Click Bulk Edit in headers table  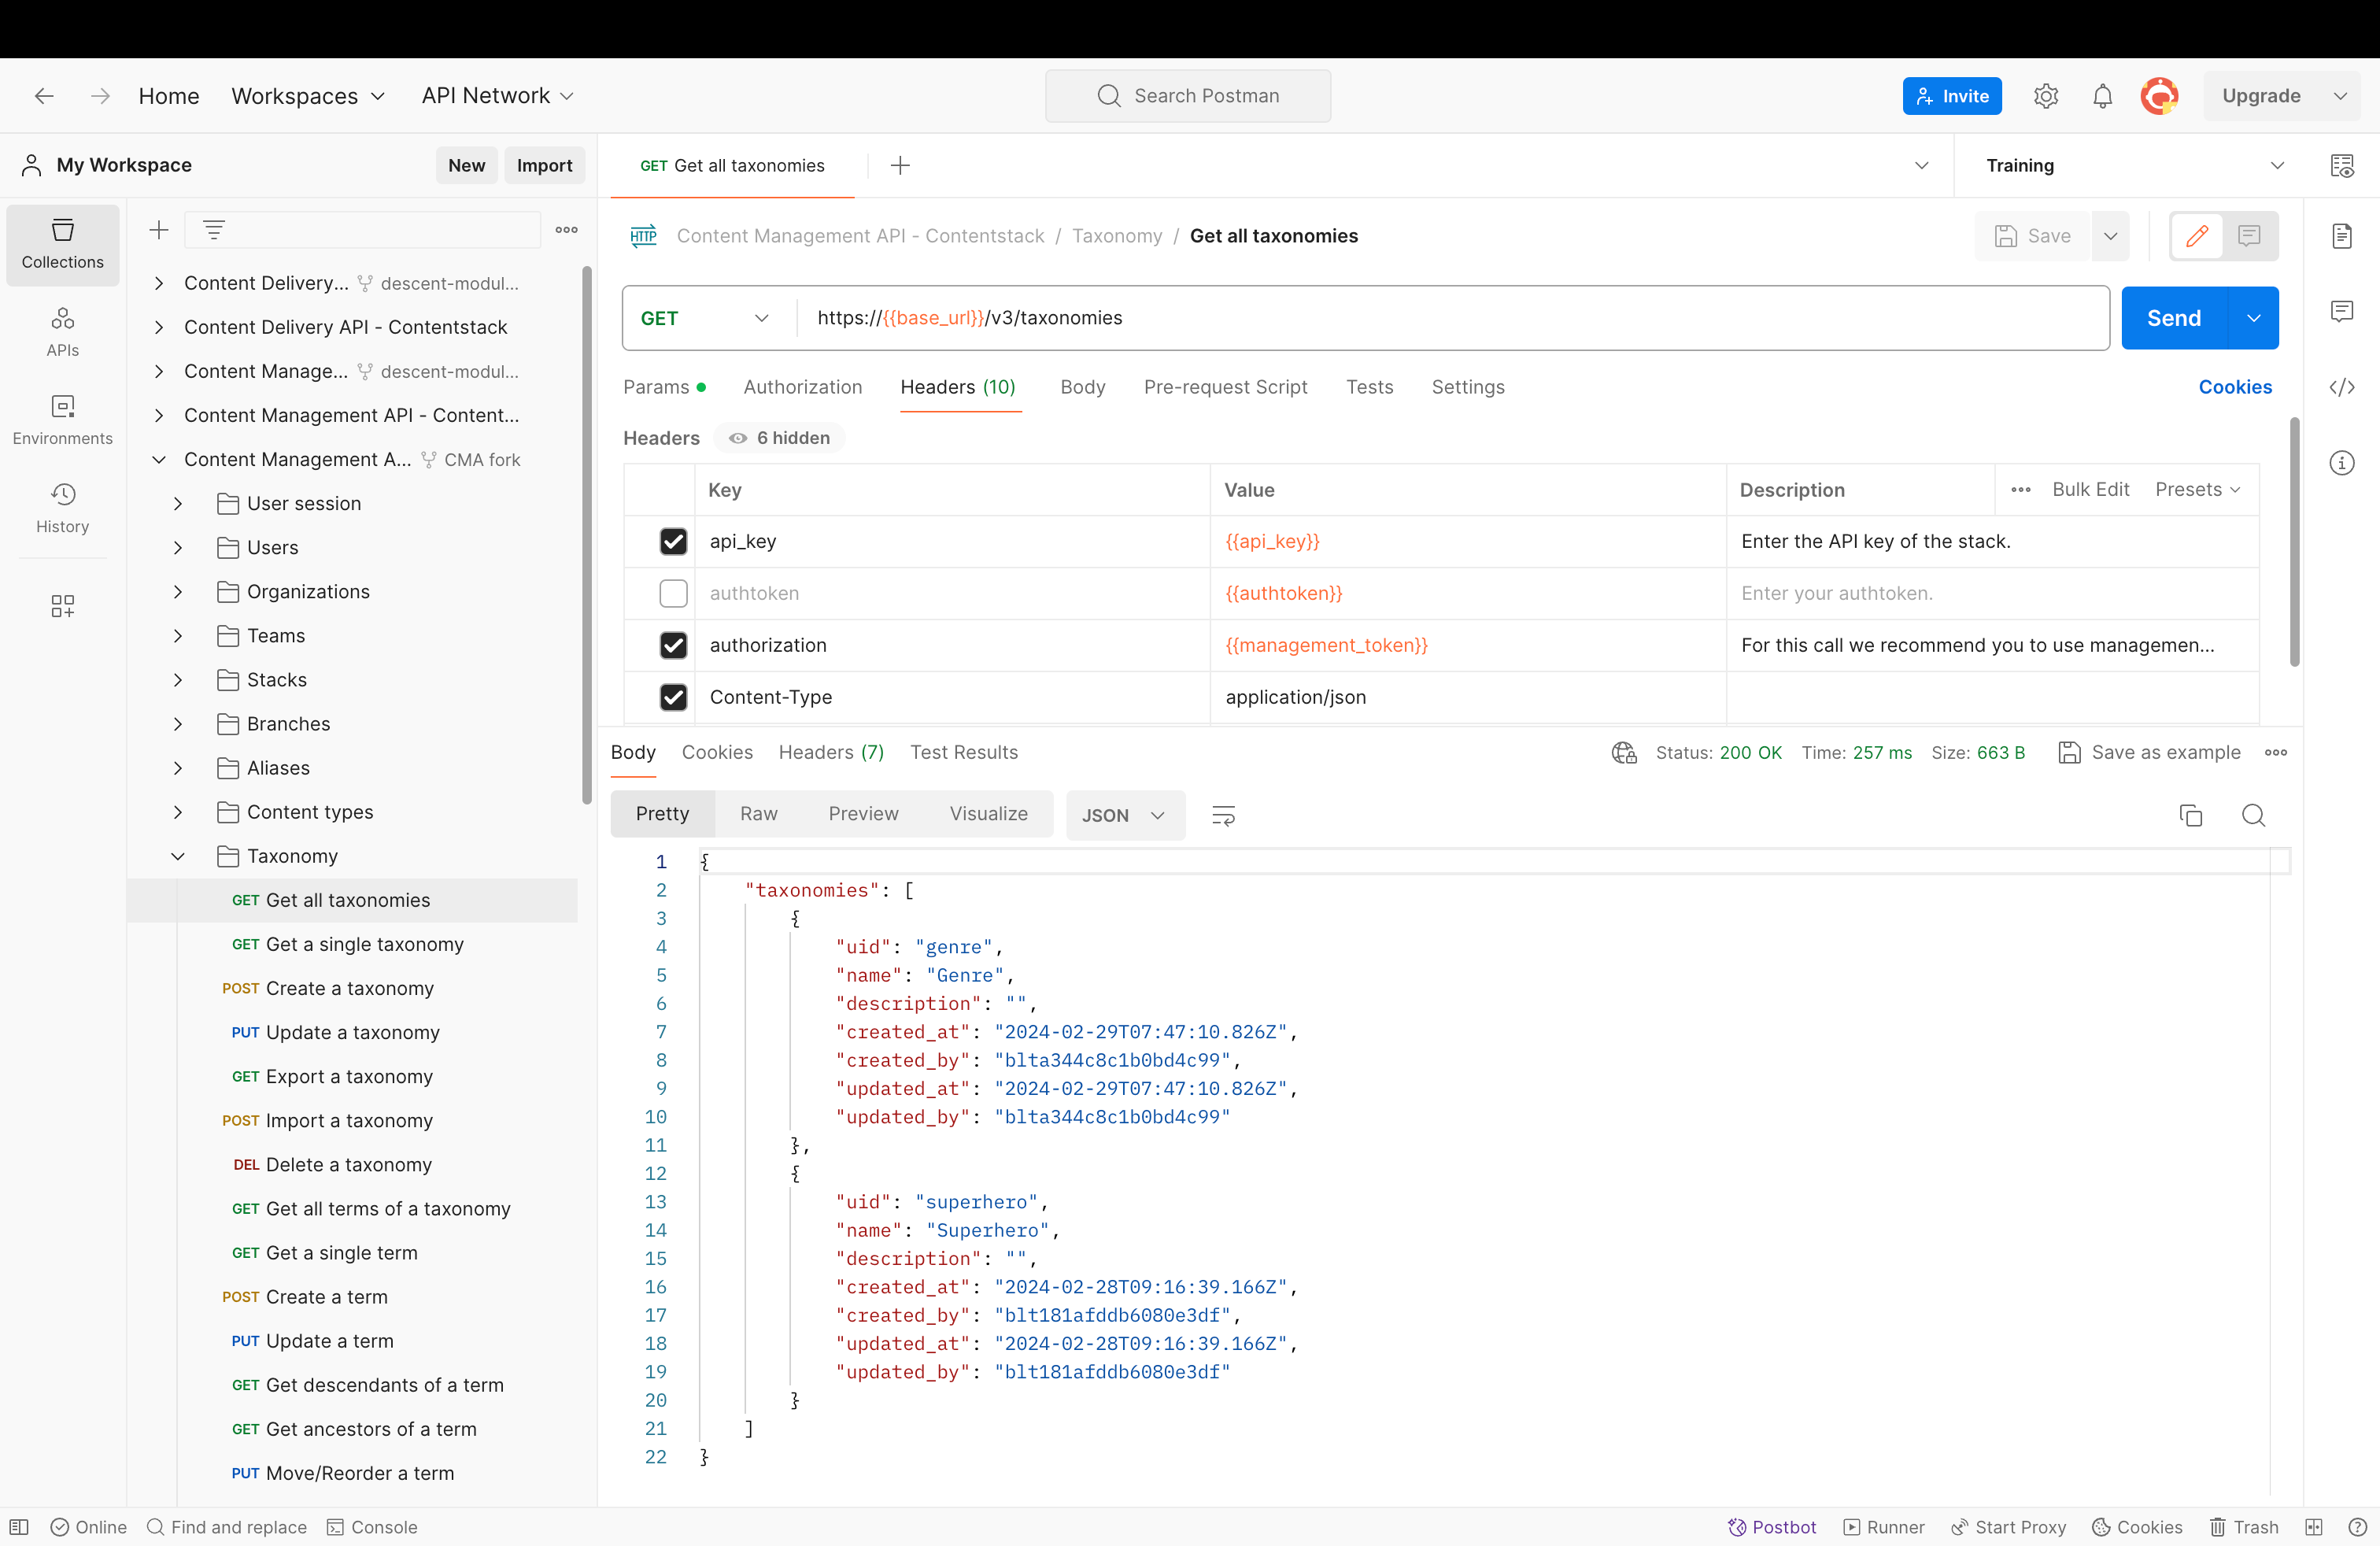coord(2091,490)
